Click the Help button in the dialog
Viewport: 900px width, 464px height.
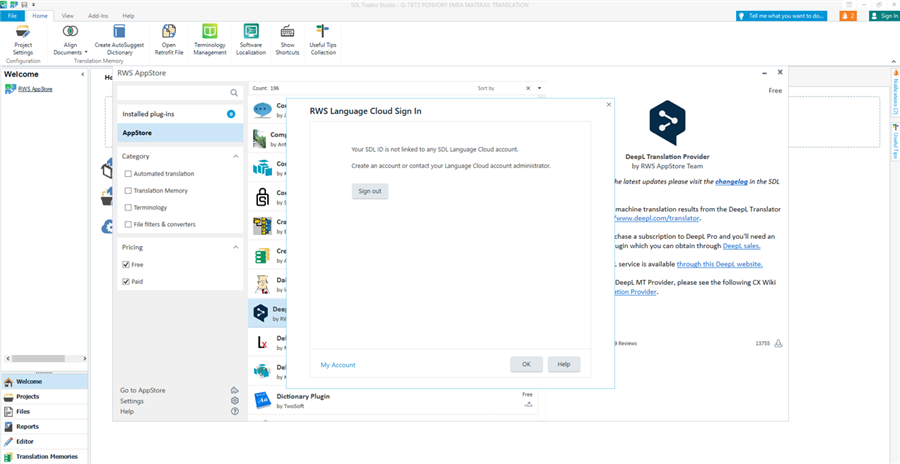tap(564, 365)
